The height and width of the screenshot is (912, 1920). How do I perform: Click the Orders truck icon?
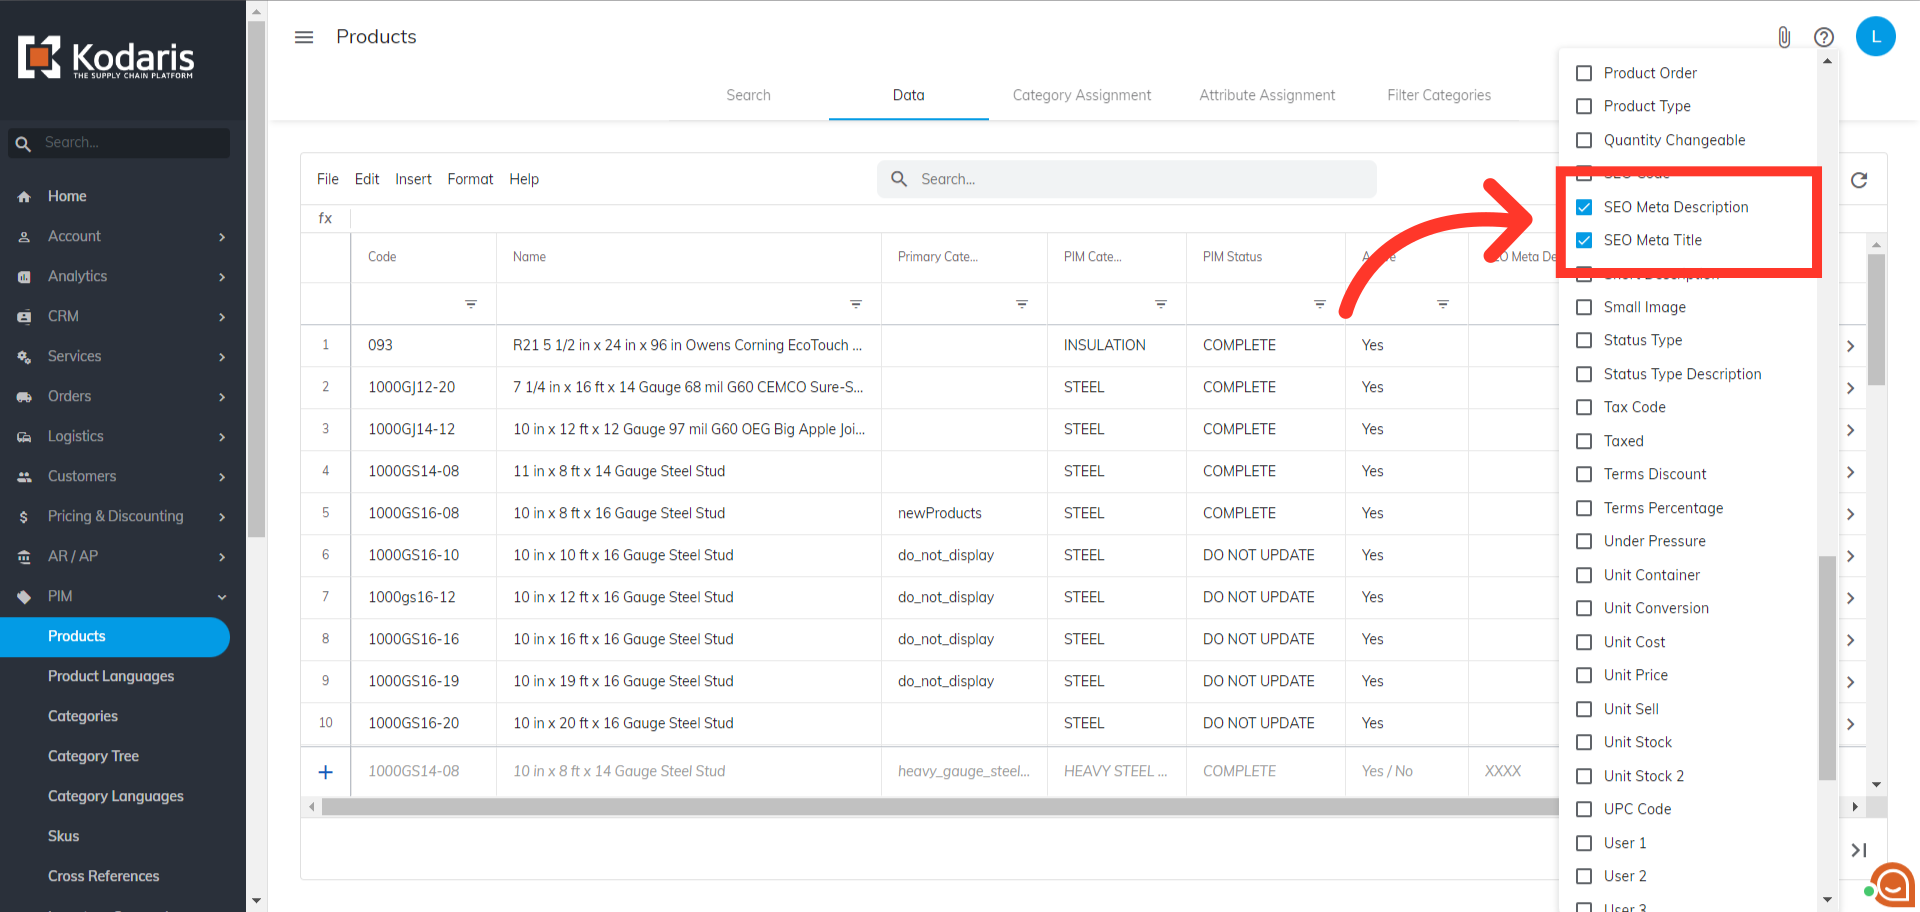click(24, 397)
